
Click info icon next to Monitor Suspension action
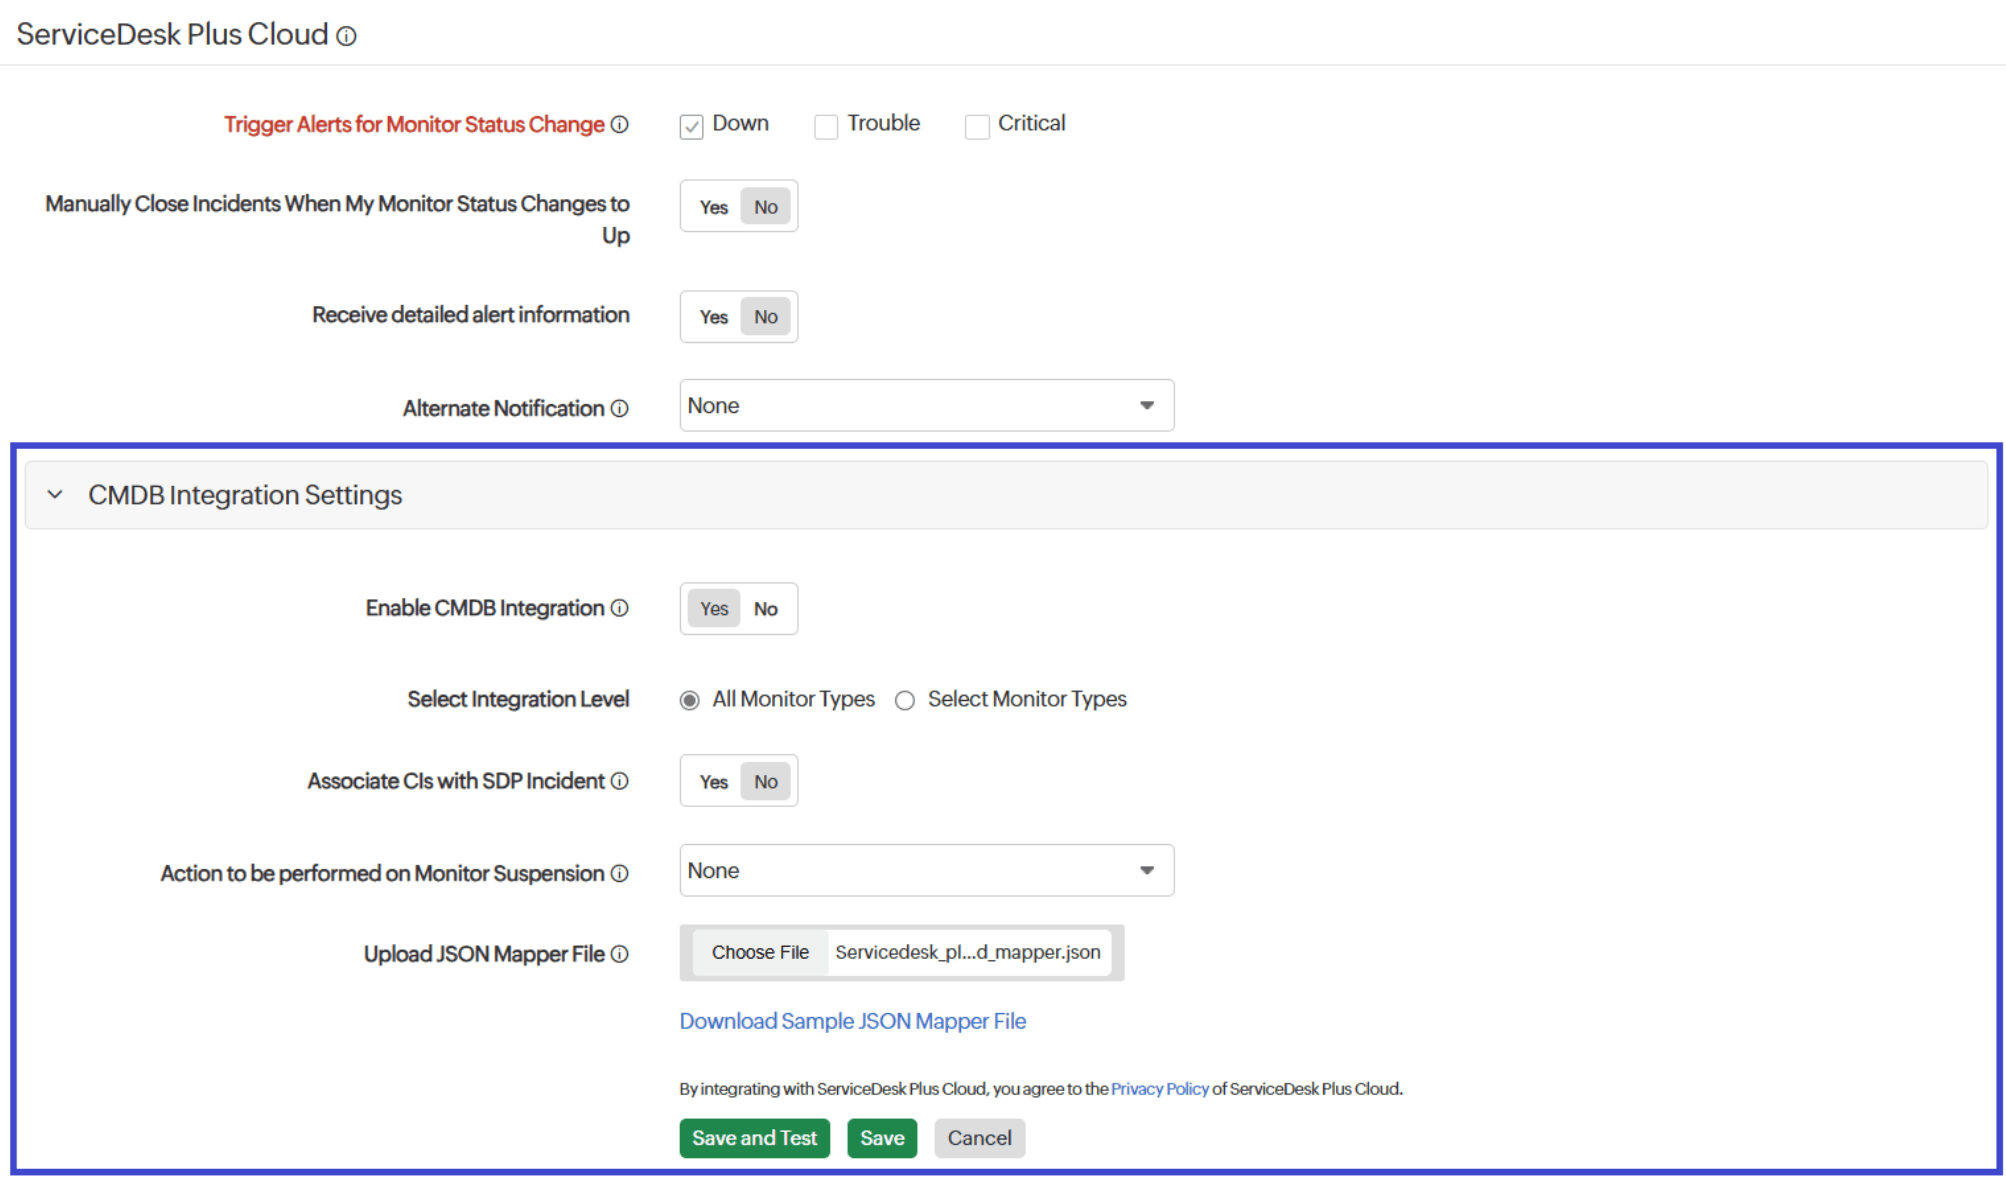point(620,873)
